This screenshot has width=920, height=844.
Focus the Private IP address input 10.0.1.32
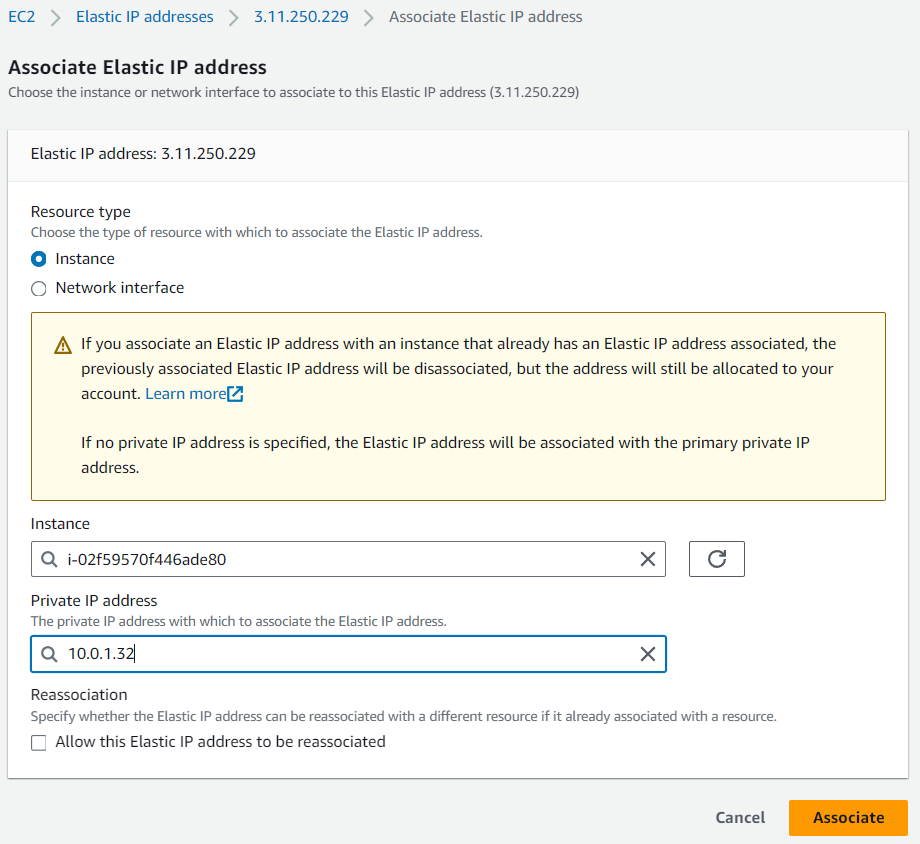348,654
